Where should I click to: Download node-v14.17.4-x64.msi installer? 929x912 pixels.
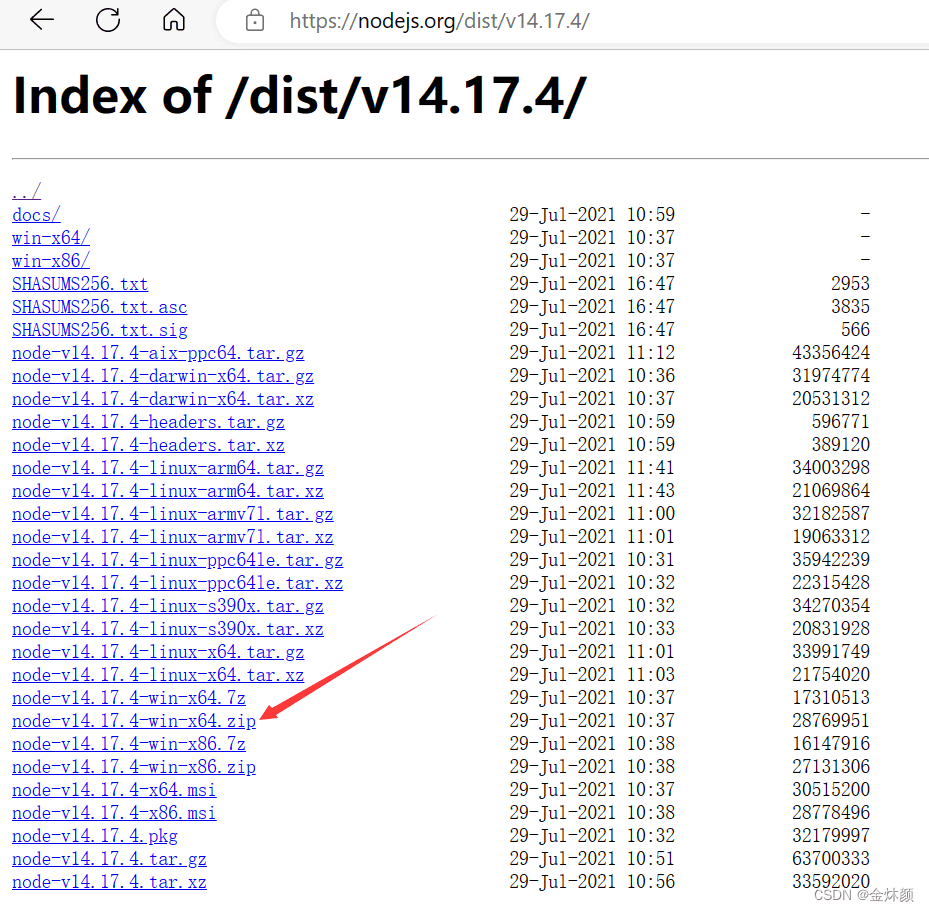(x=114, y=791)
